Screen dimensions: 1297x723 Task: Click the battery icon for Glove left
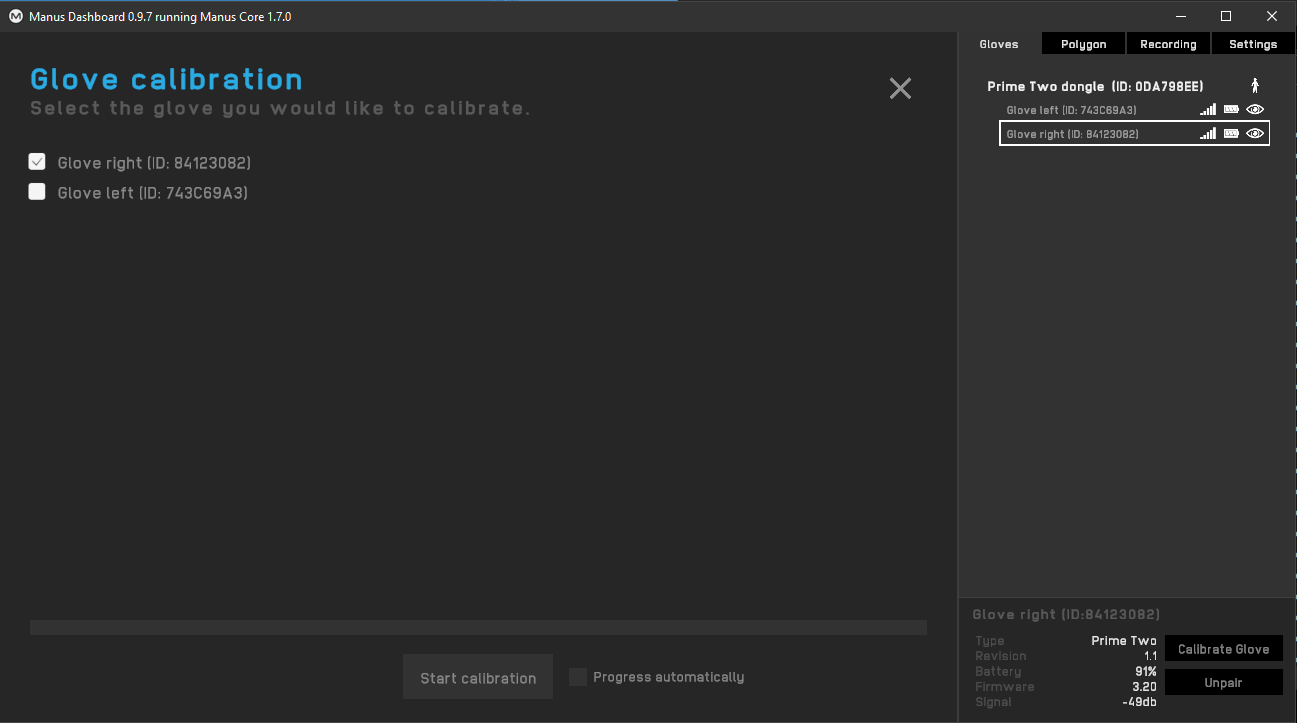tap(1231, 110)
